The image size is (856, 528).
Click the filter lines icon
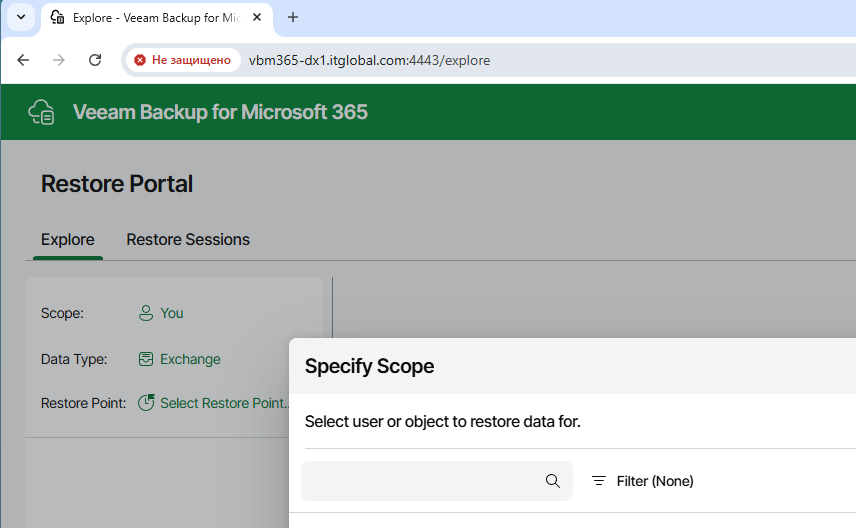[x=599, y=481]
